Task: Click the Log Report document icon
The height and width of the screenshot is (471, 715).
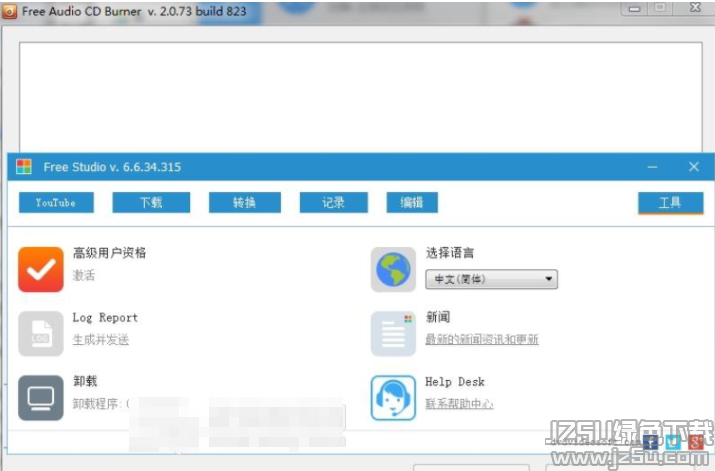Action: point(41,333)
